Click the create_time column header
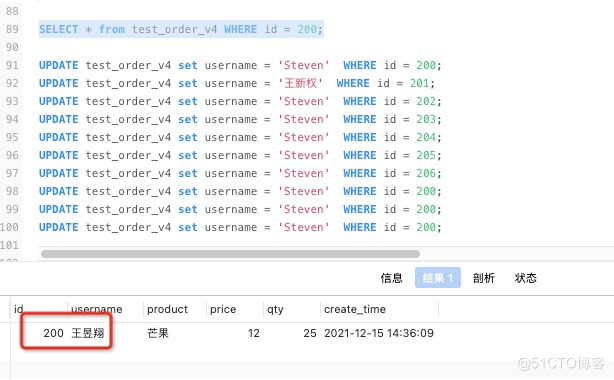614x380 pixels. 355,309
